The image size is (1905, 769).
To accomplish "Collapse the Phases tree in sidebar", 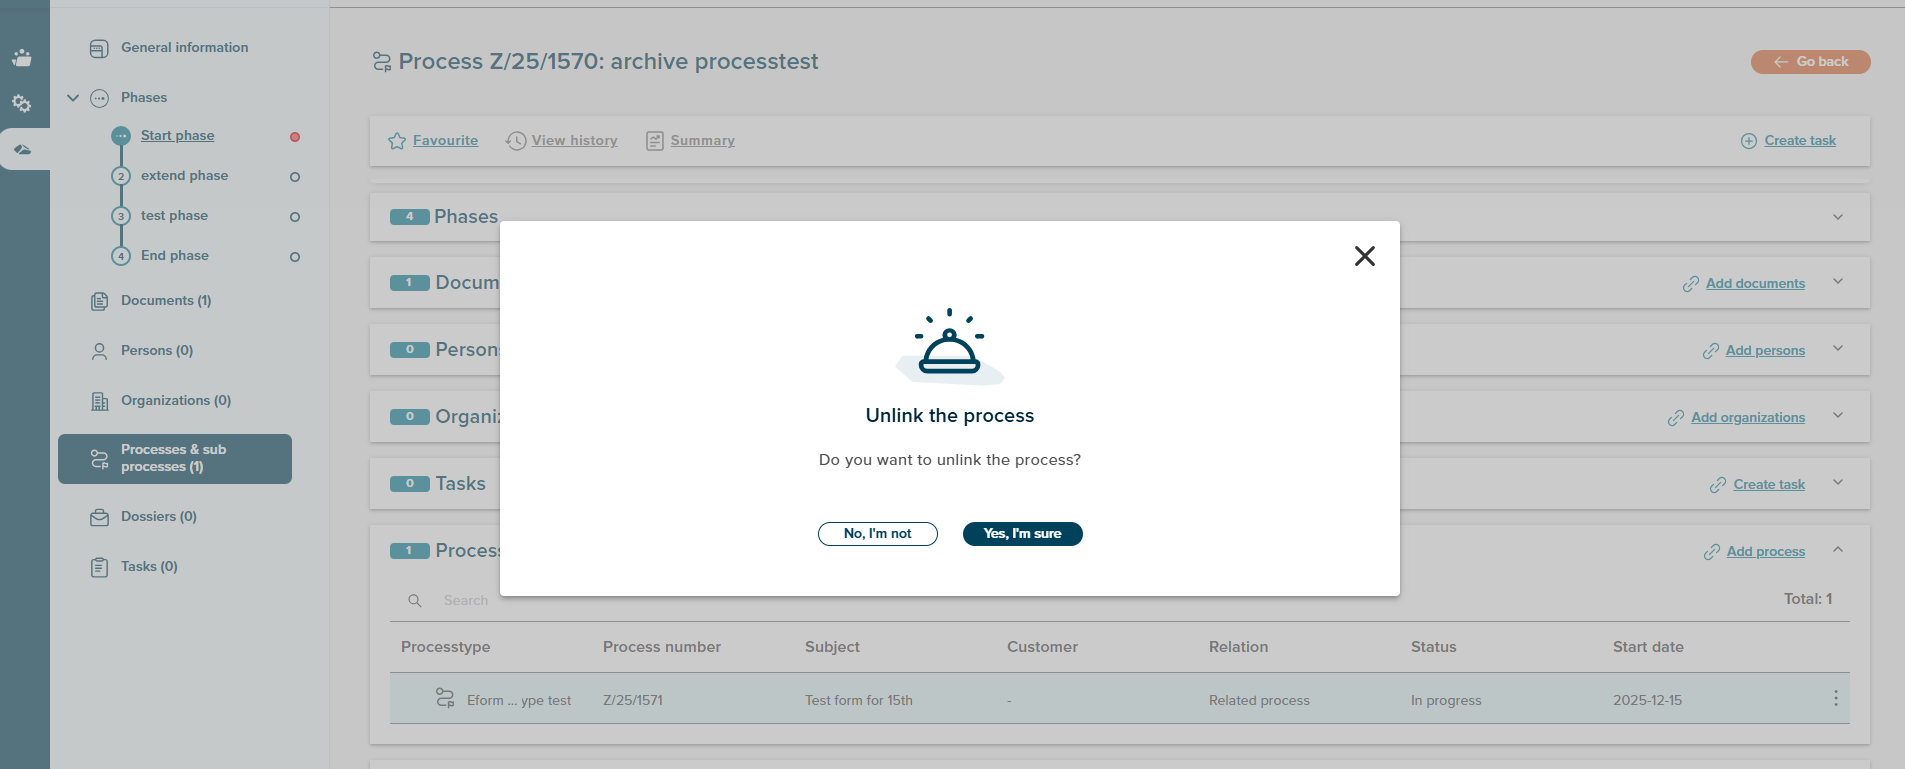I will tap(73, 98).
